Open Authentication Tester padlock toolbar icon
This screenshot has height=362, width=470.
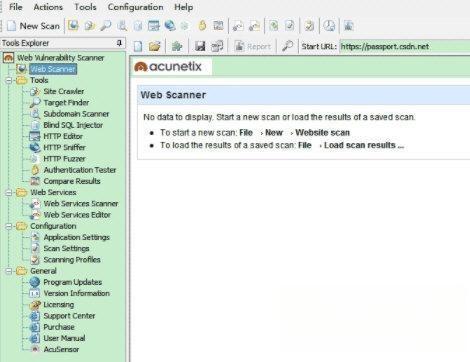coord(202,26)
